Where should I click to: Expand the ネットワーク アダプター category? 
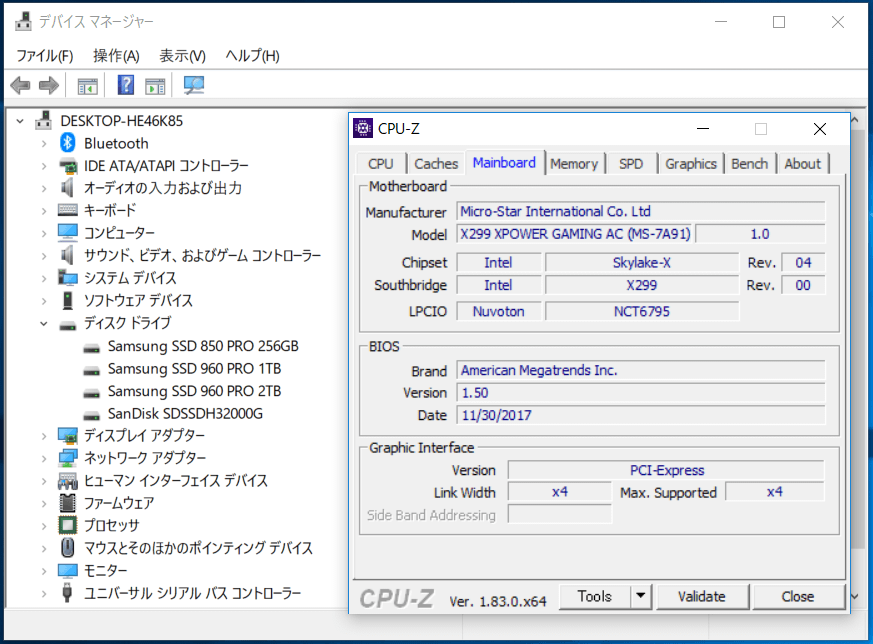pos(44,458)
